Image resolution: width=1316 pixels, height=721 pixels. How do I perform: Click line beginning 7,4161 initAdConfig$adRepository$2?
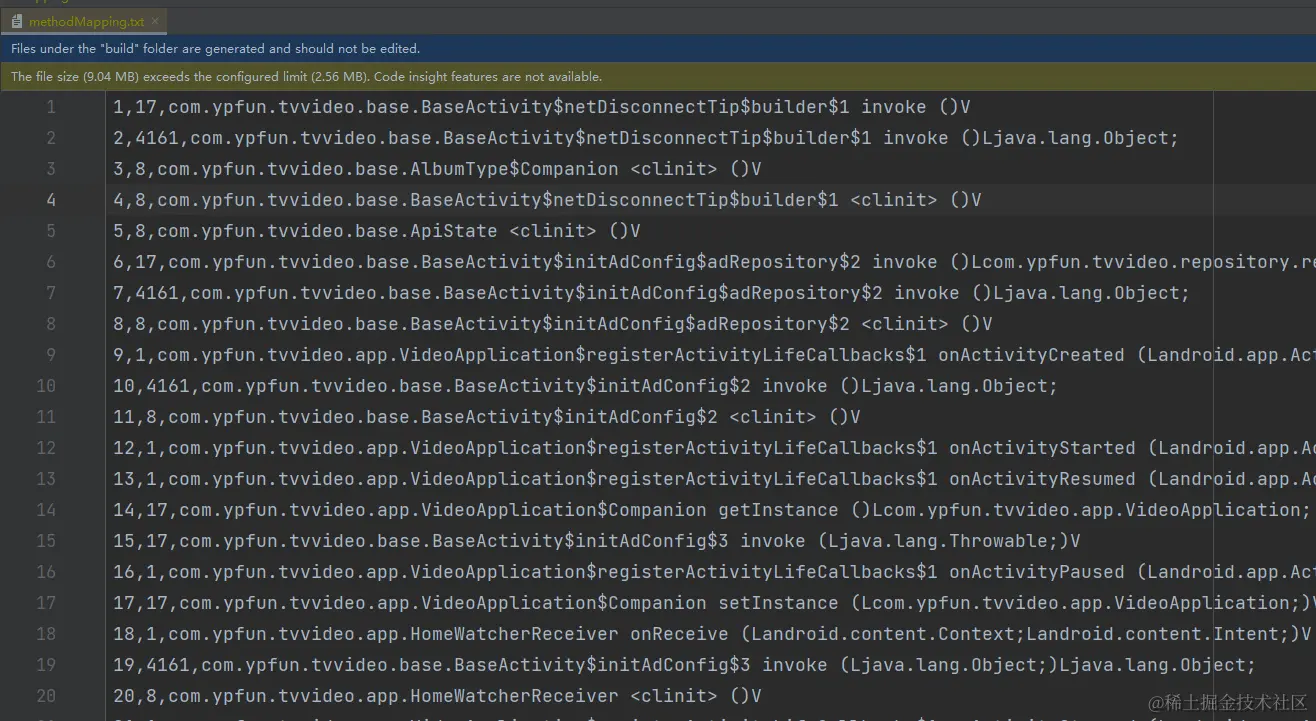point(651,293)
